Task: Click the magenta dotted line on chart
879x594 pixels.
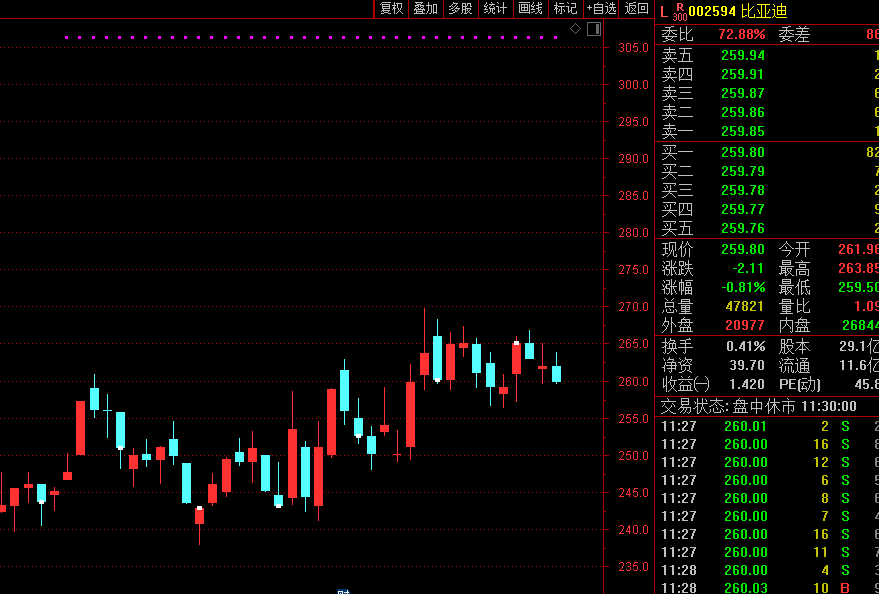Action: tap(311, 38)
